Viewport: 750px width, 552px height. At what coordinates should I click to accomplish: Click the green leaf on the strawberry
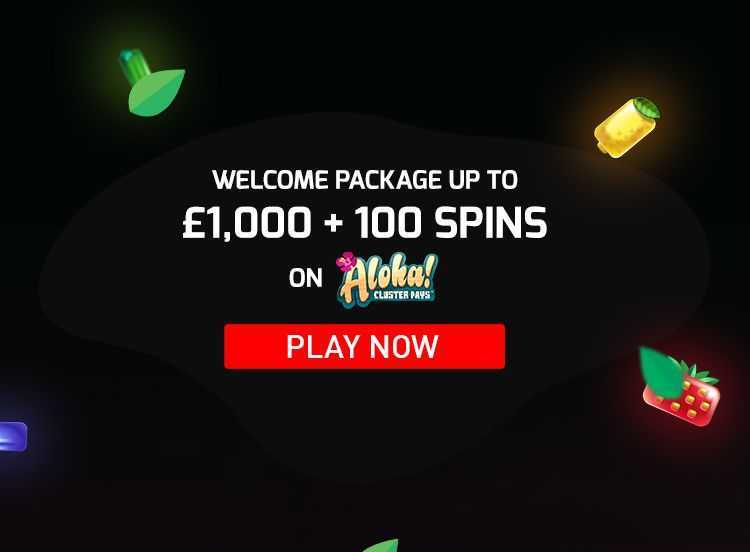click(x=662, y=372)
